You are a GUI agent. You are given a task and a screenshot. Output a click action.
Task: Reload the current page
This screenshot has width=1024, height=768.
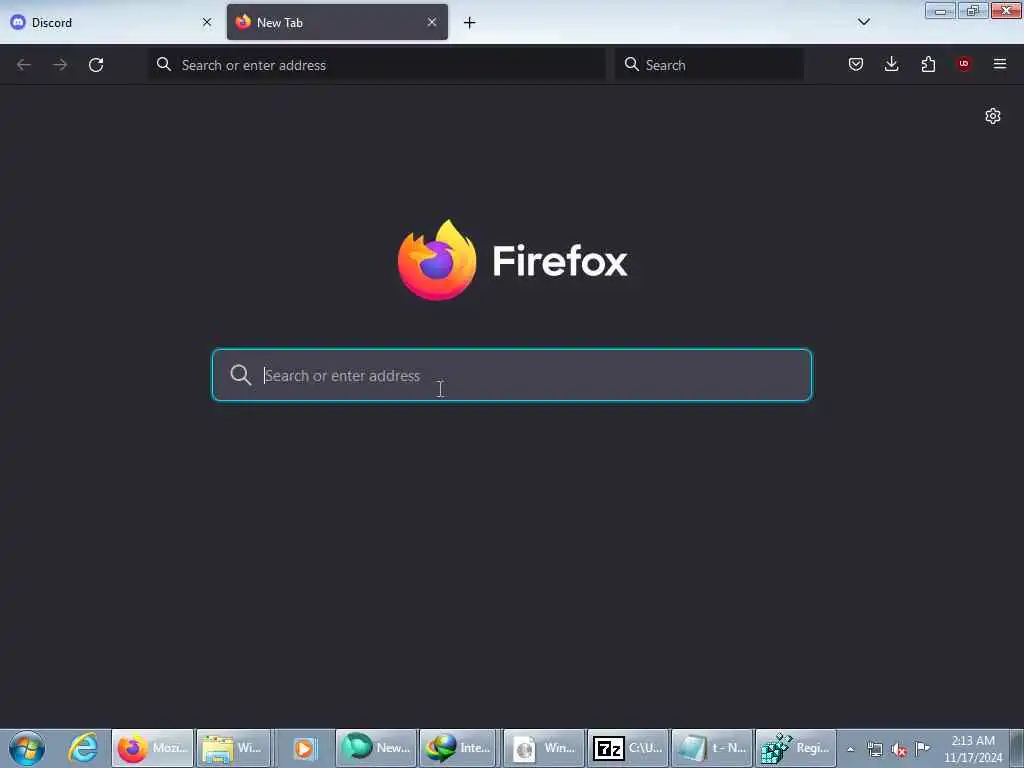point(96,65)
